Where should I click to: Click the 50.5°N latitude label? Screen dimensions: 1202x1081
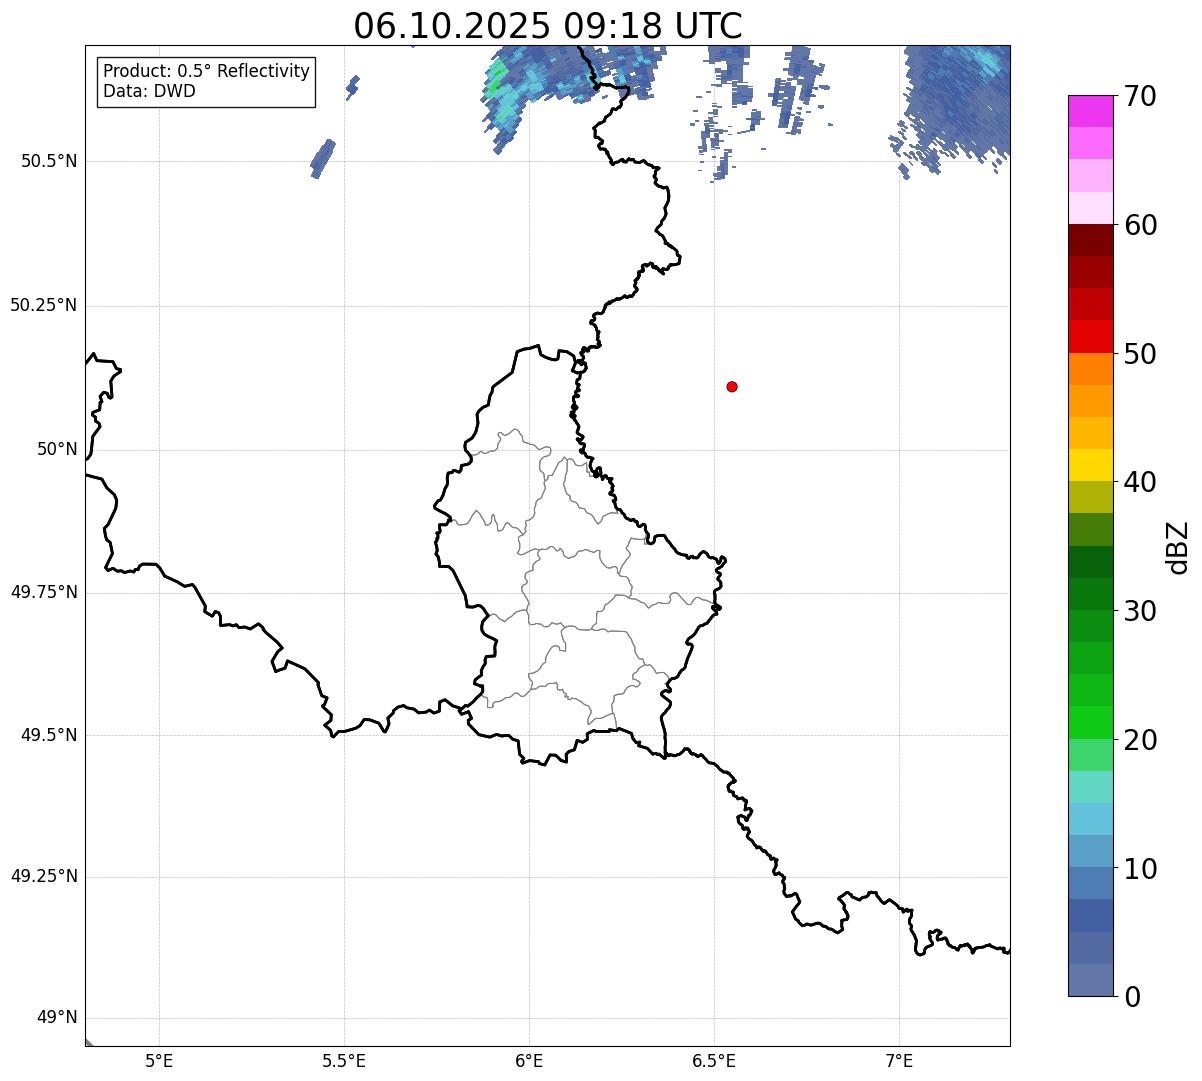(x=48, y=161)
